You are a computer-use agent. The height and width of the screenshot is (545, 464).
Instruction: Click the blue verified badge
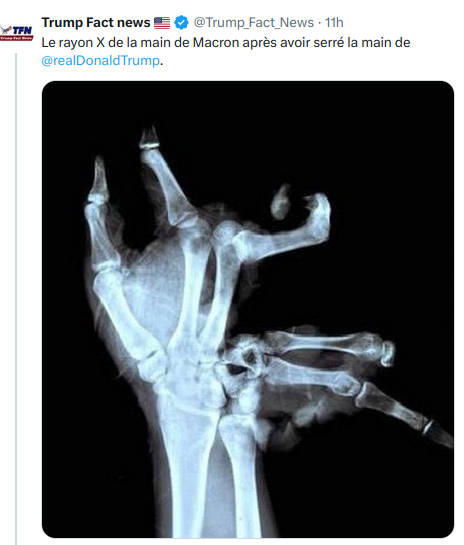pos(181,23)
